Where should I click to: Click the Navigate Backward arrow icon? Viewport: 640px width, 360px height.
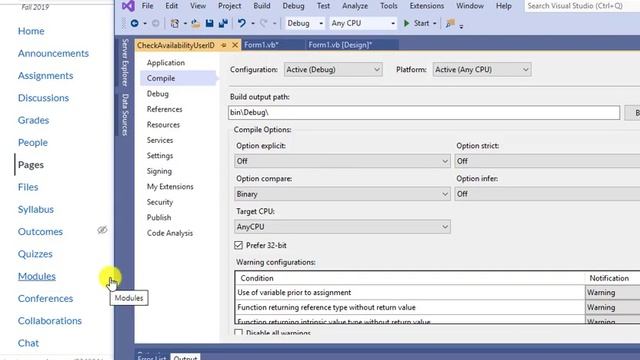pos(134,23)
